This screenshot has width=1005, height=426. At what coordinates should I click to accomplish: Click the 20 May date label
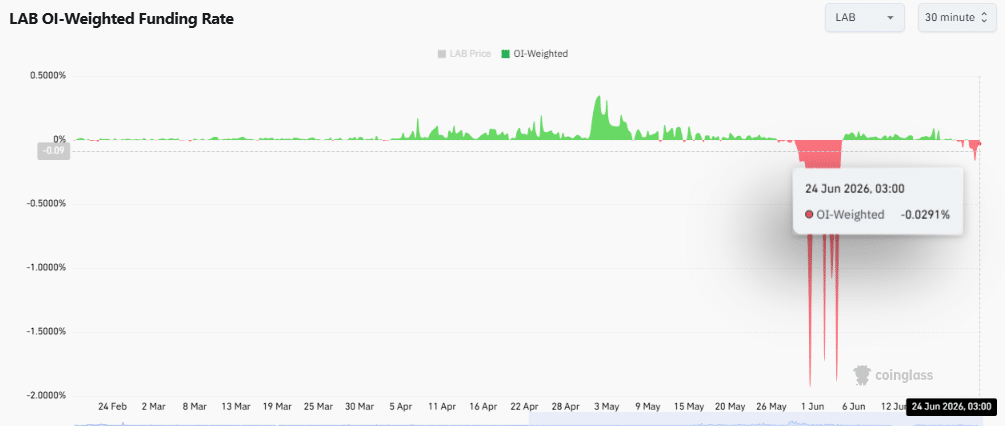[x=730, y=406]
